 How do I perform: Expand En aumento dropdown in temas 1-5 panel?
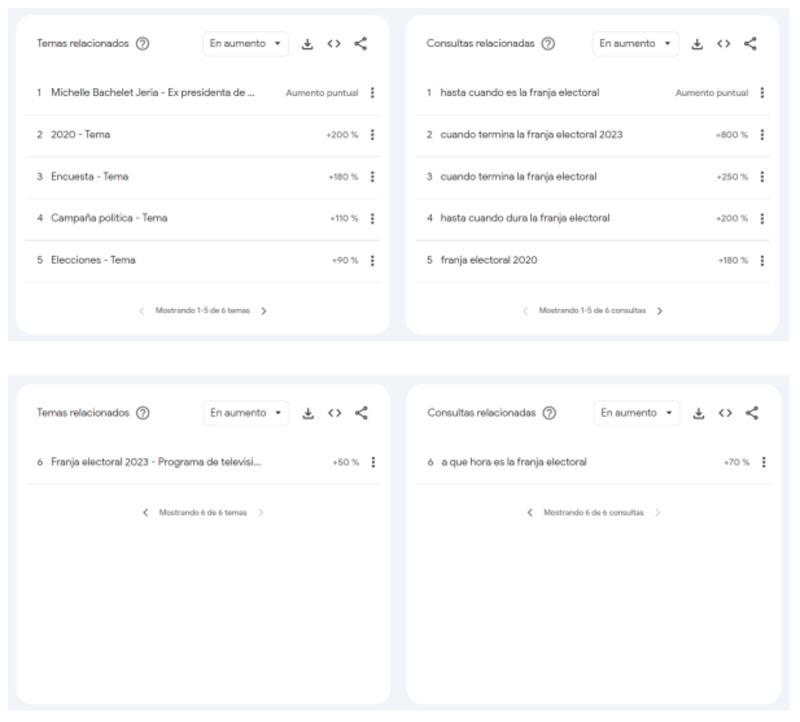(x=246, y=44)
